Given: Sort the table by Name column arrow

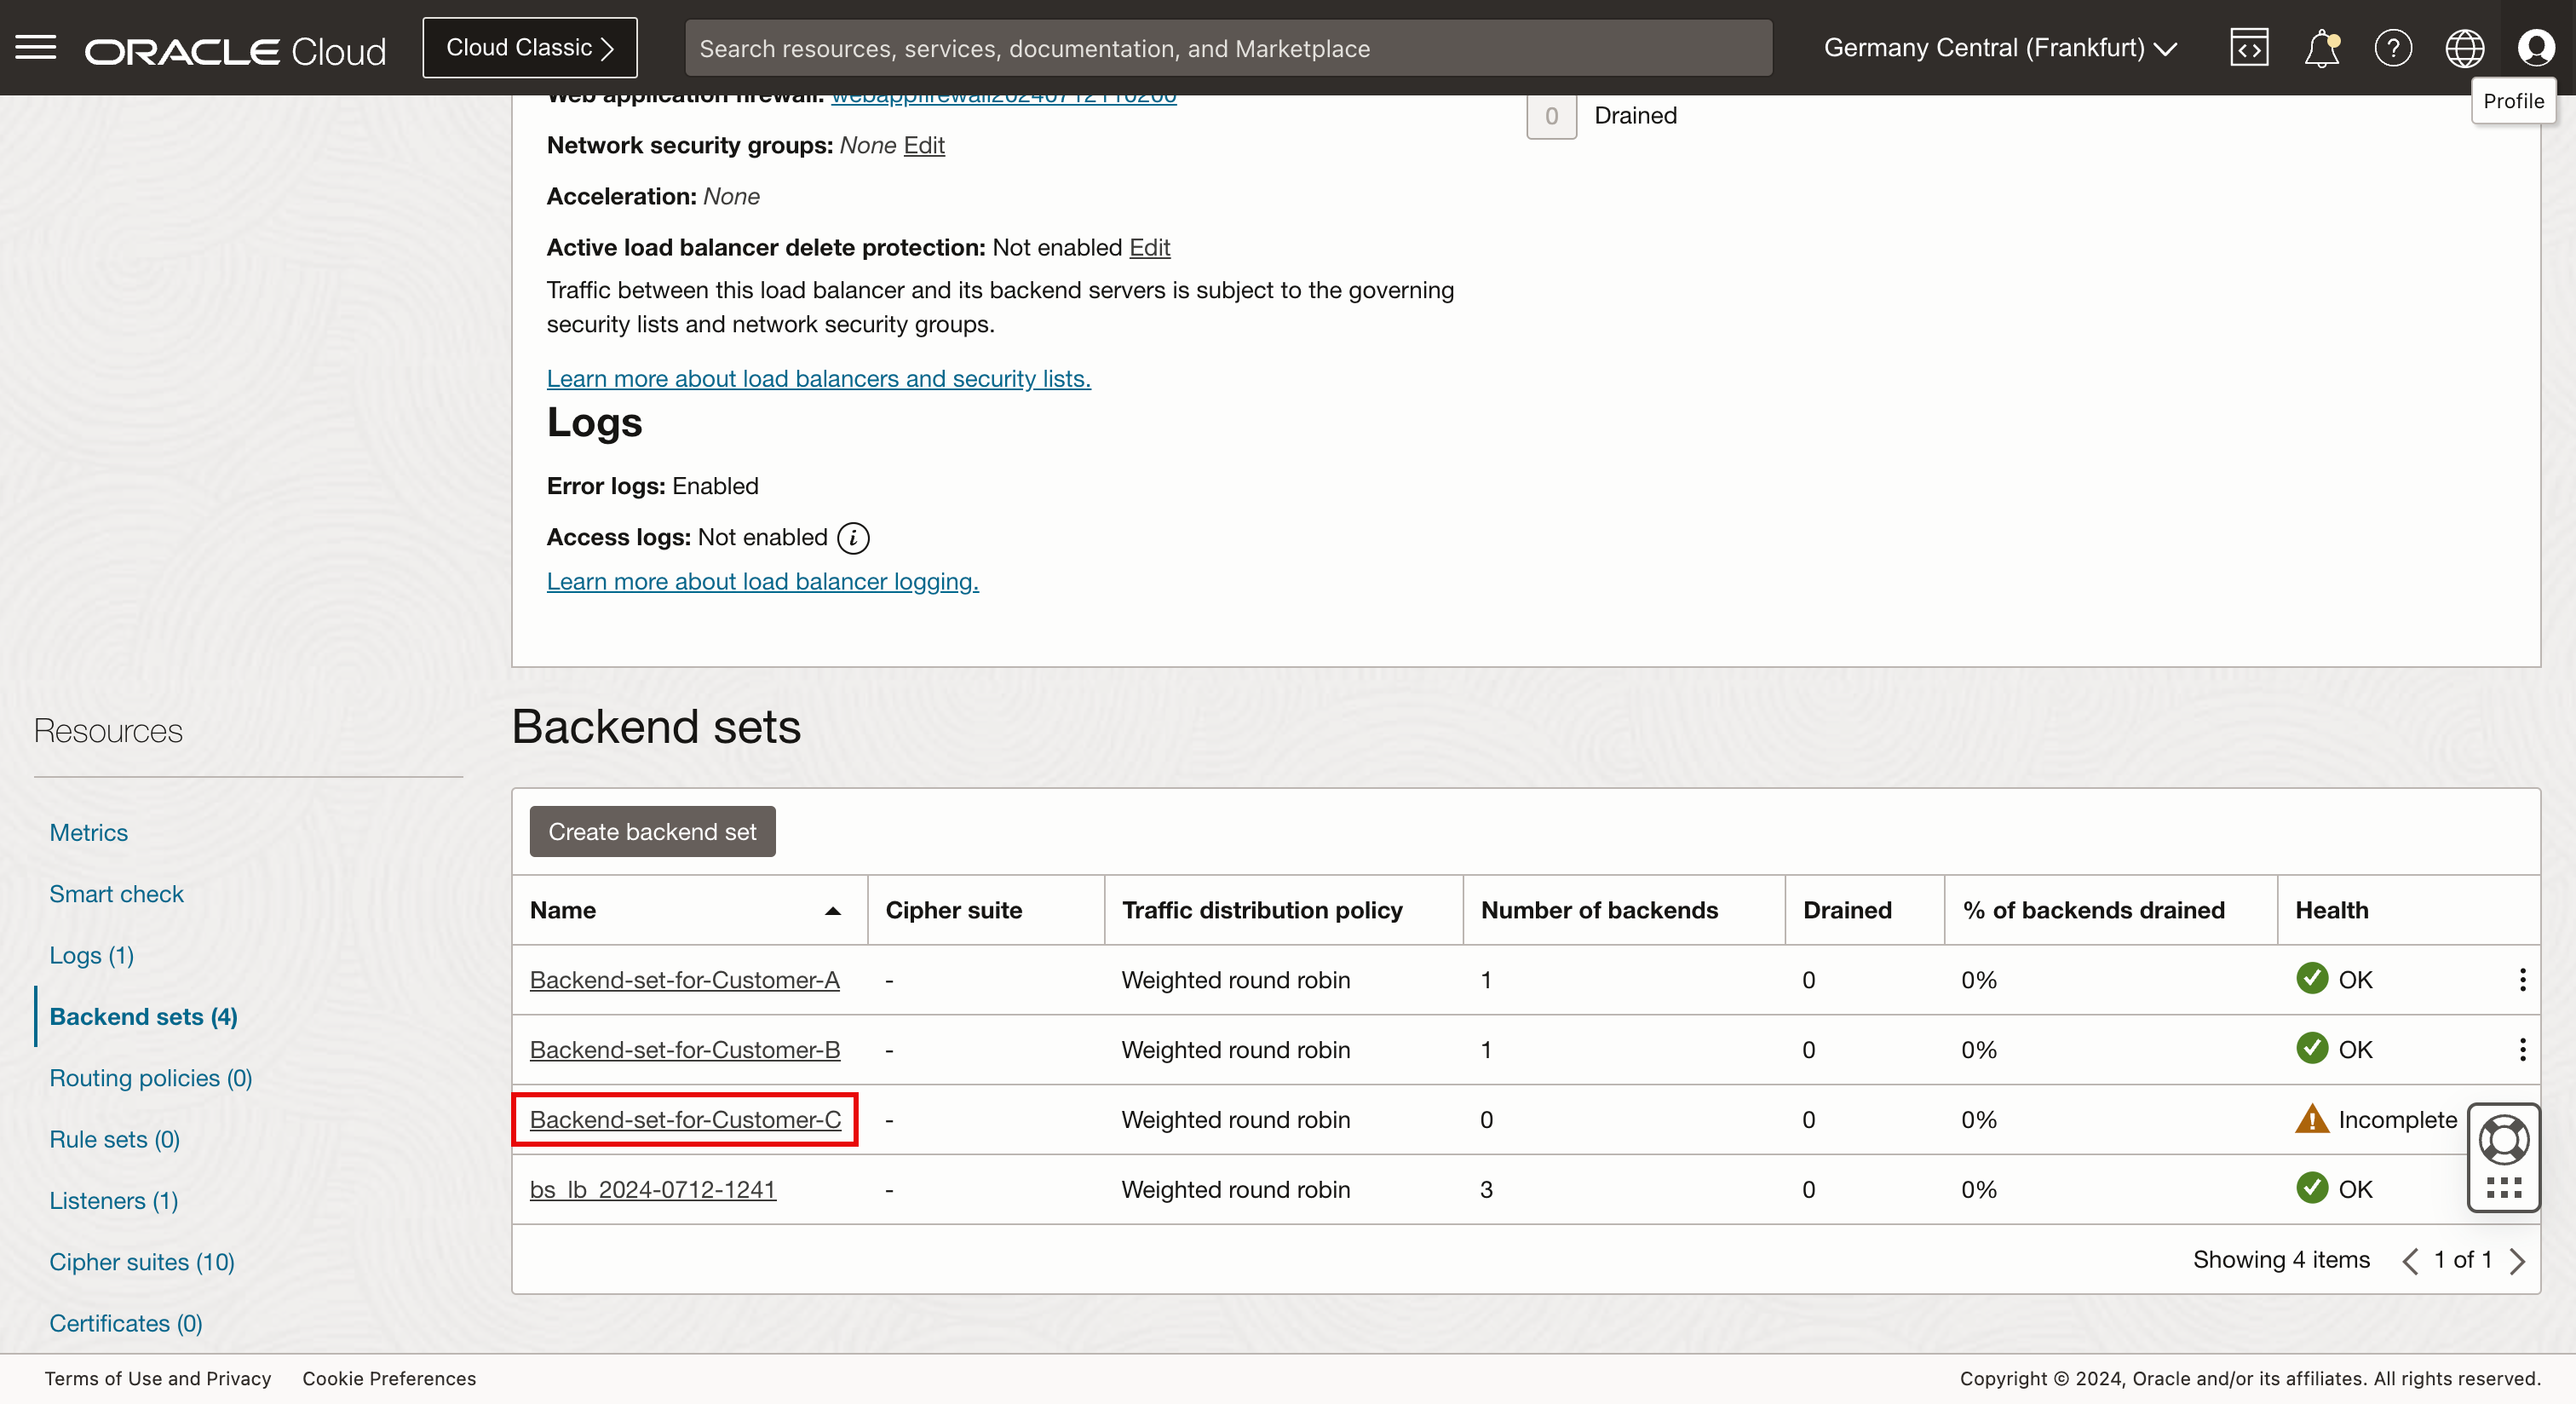Looking at the screenshot, I should pyautogui.click(x=832, y=910).
